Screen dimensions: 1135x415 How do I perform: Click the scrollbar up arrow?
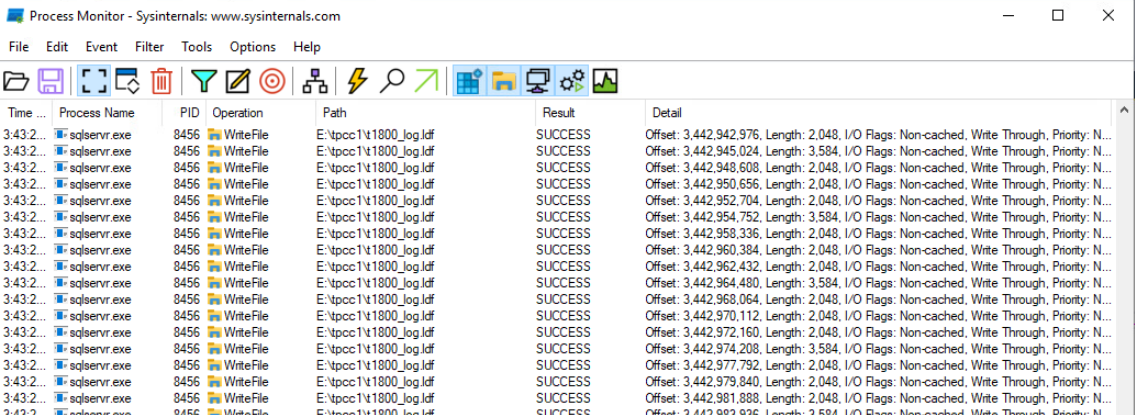1124,110
